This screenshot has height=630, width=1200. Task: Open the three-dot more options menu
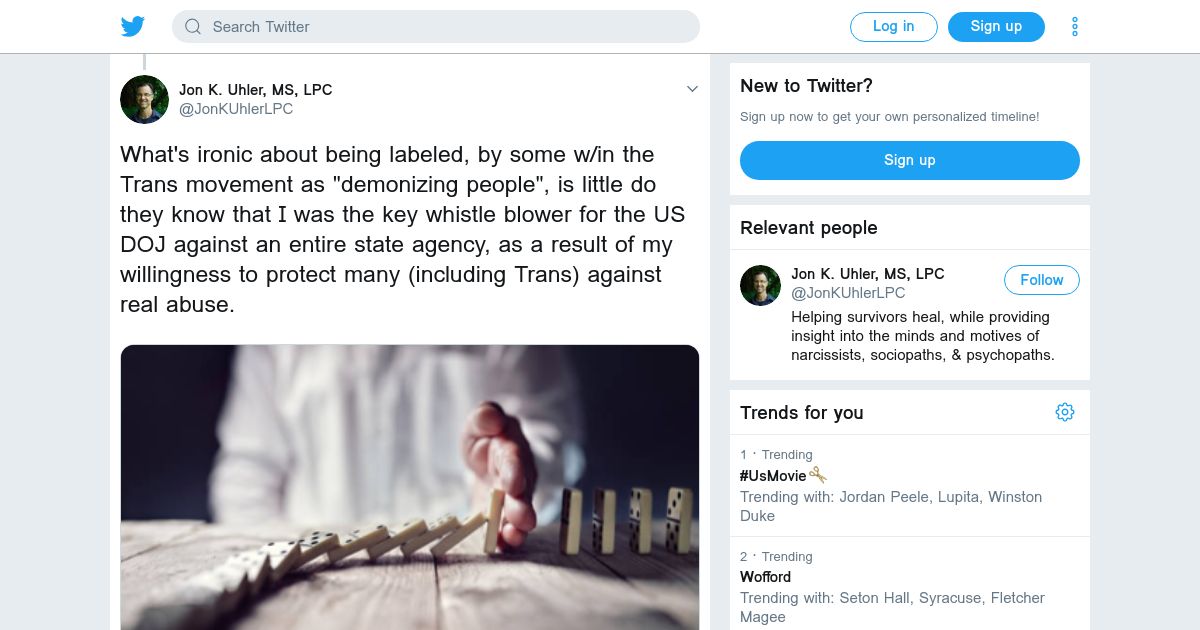click(x=1075, y=27)
